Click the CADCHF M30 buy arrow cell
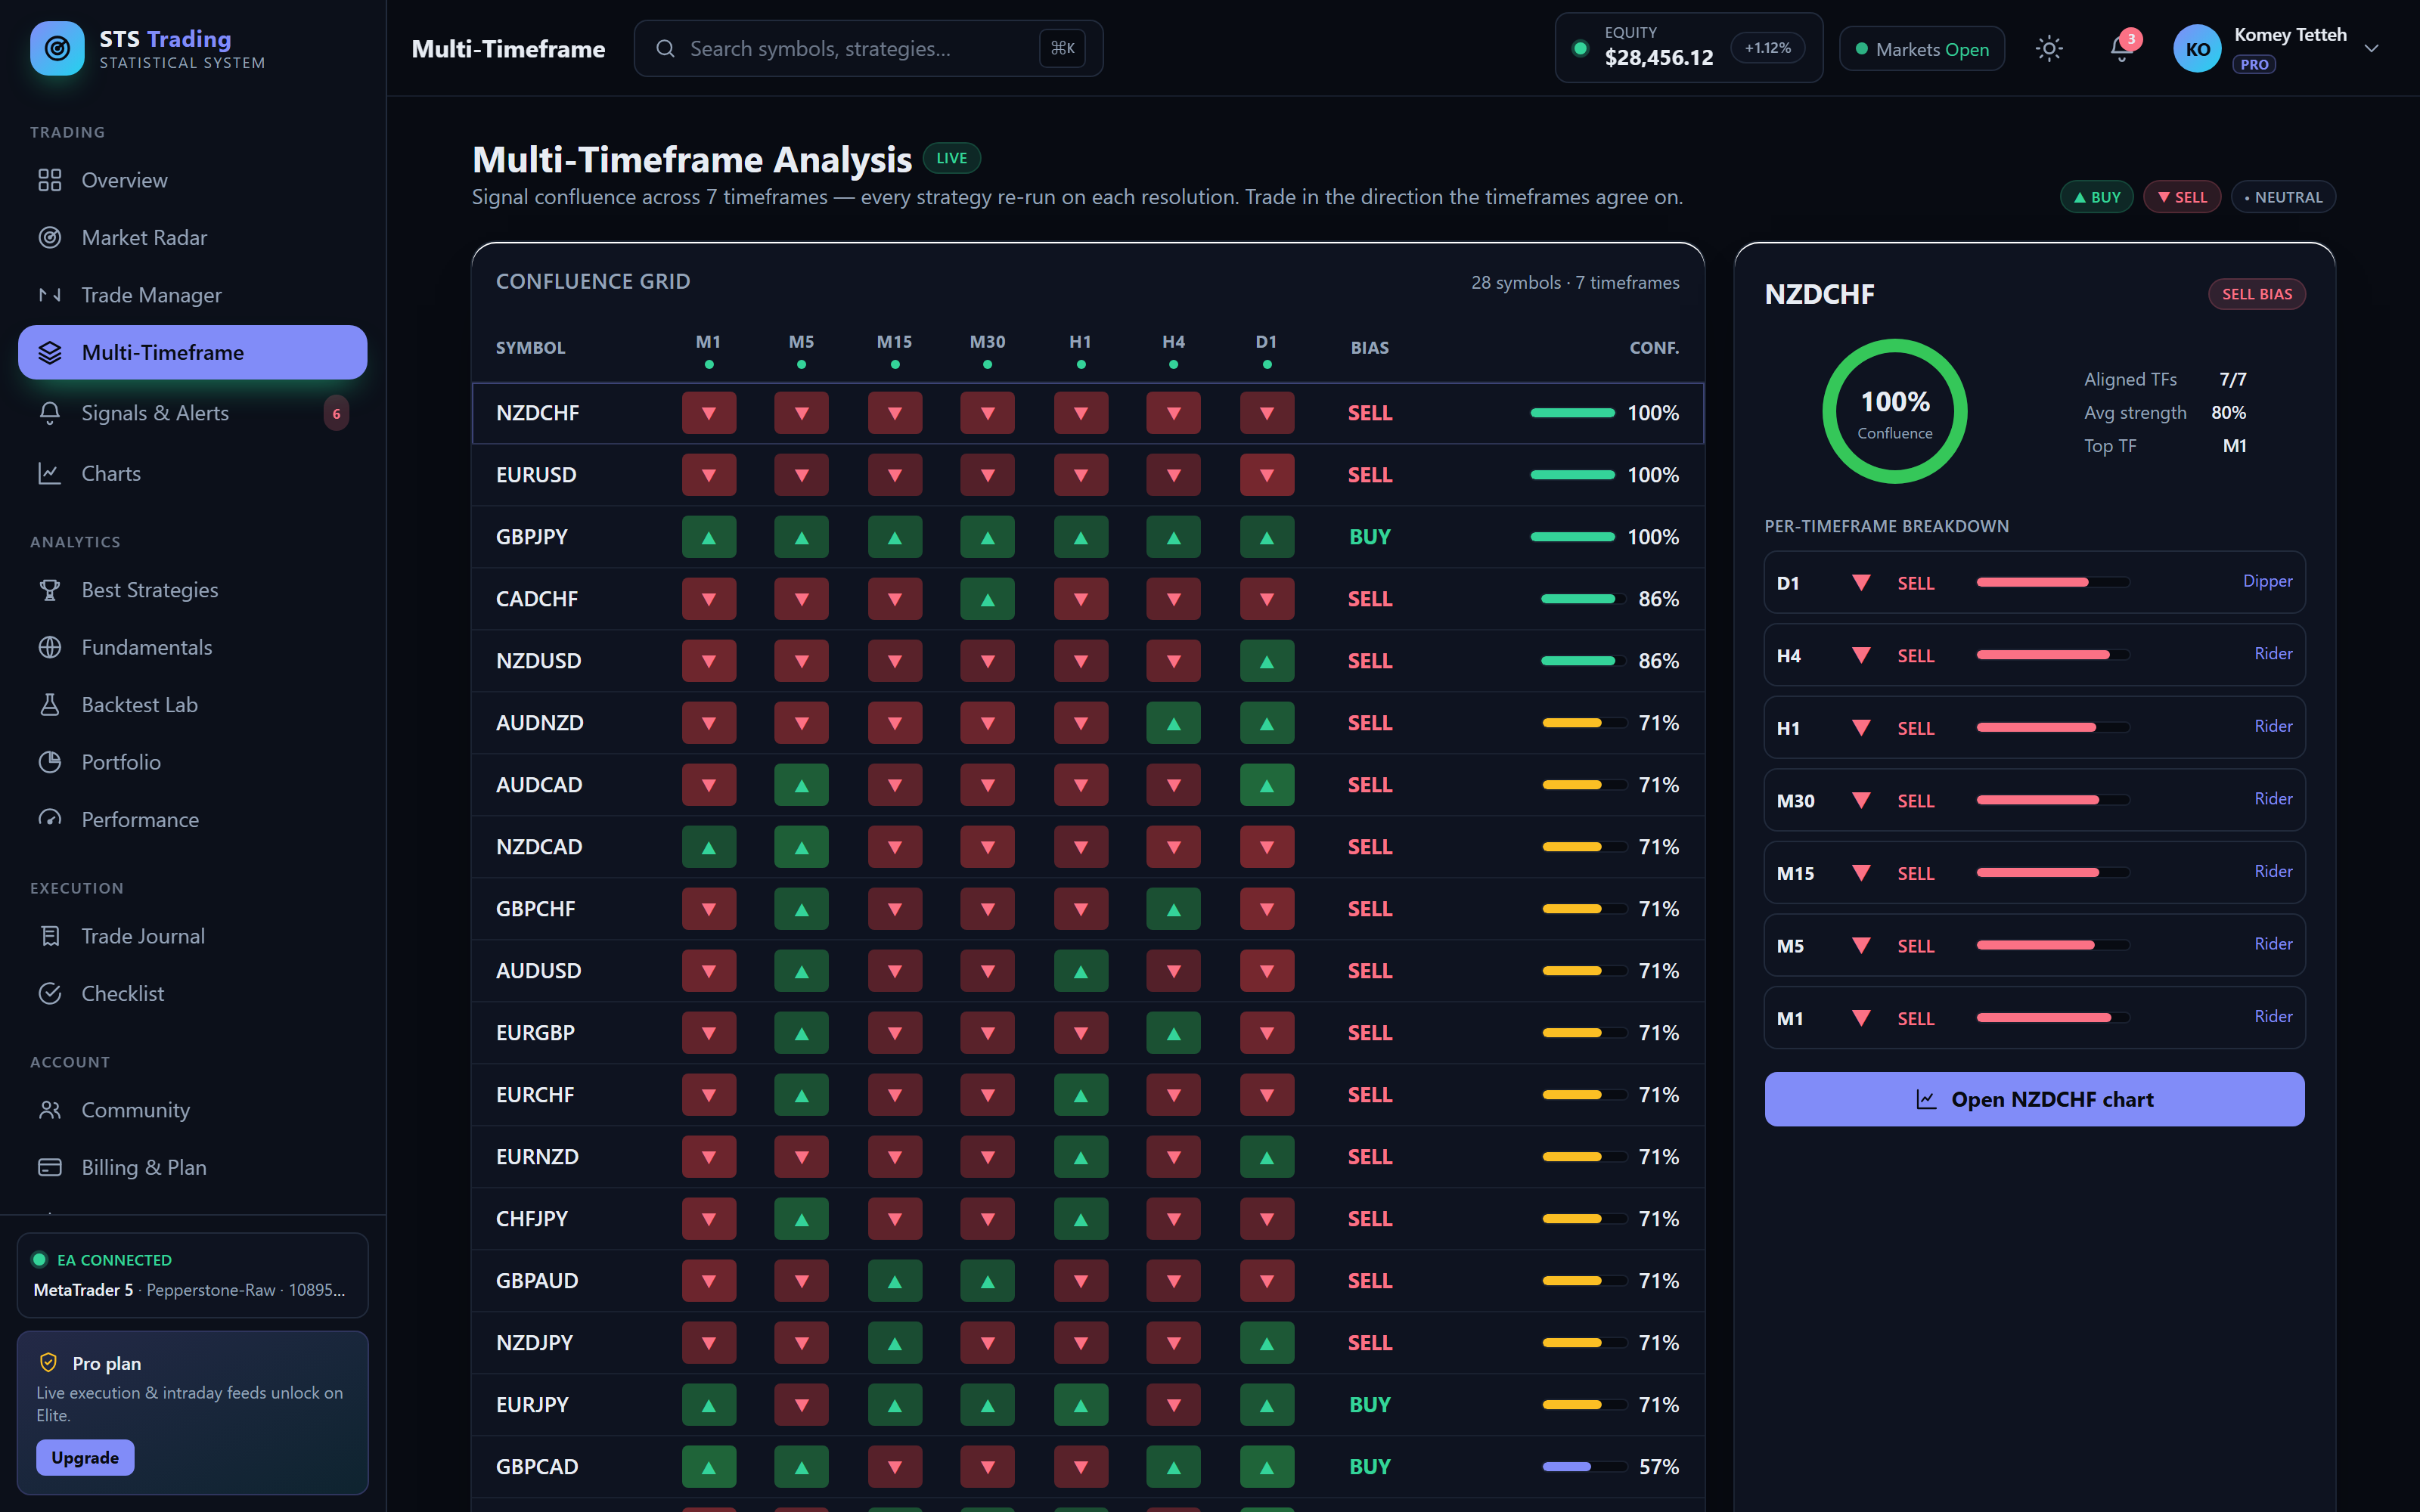Viewport: 2420px width, 1512px height. tap(987, 599)
